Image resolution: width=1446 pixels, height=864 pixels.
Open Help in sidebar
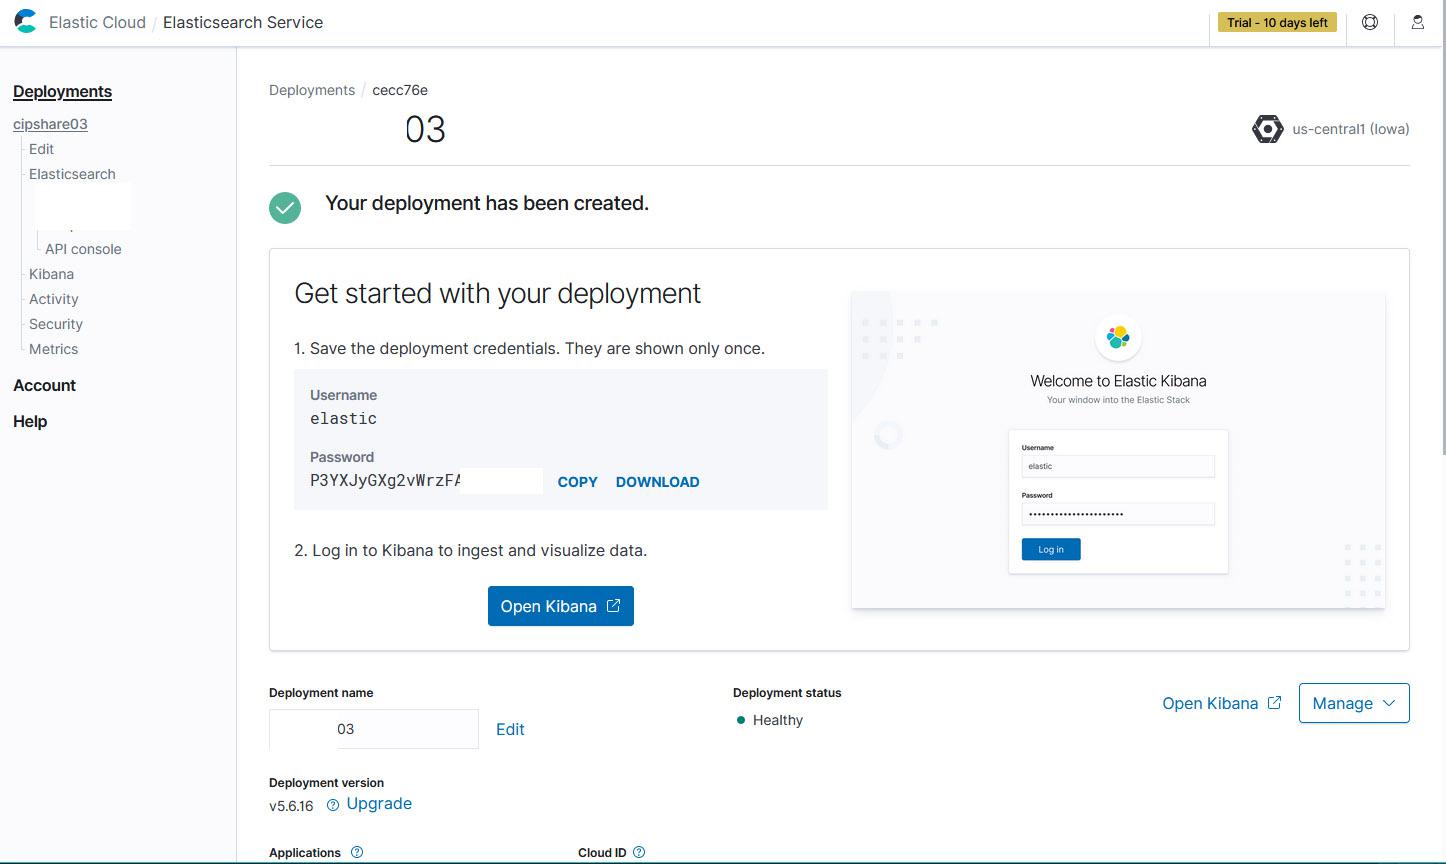[x=30, y=422]
